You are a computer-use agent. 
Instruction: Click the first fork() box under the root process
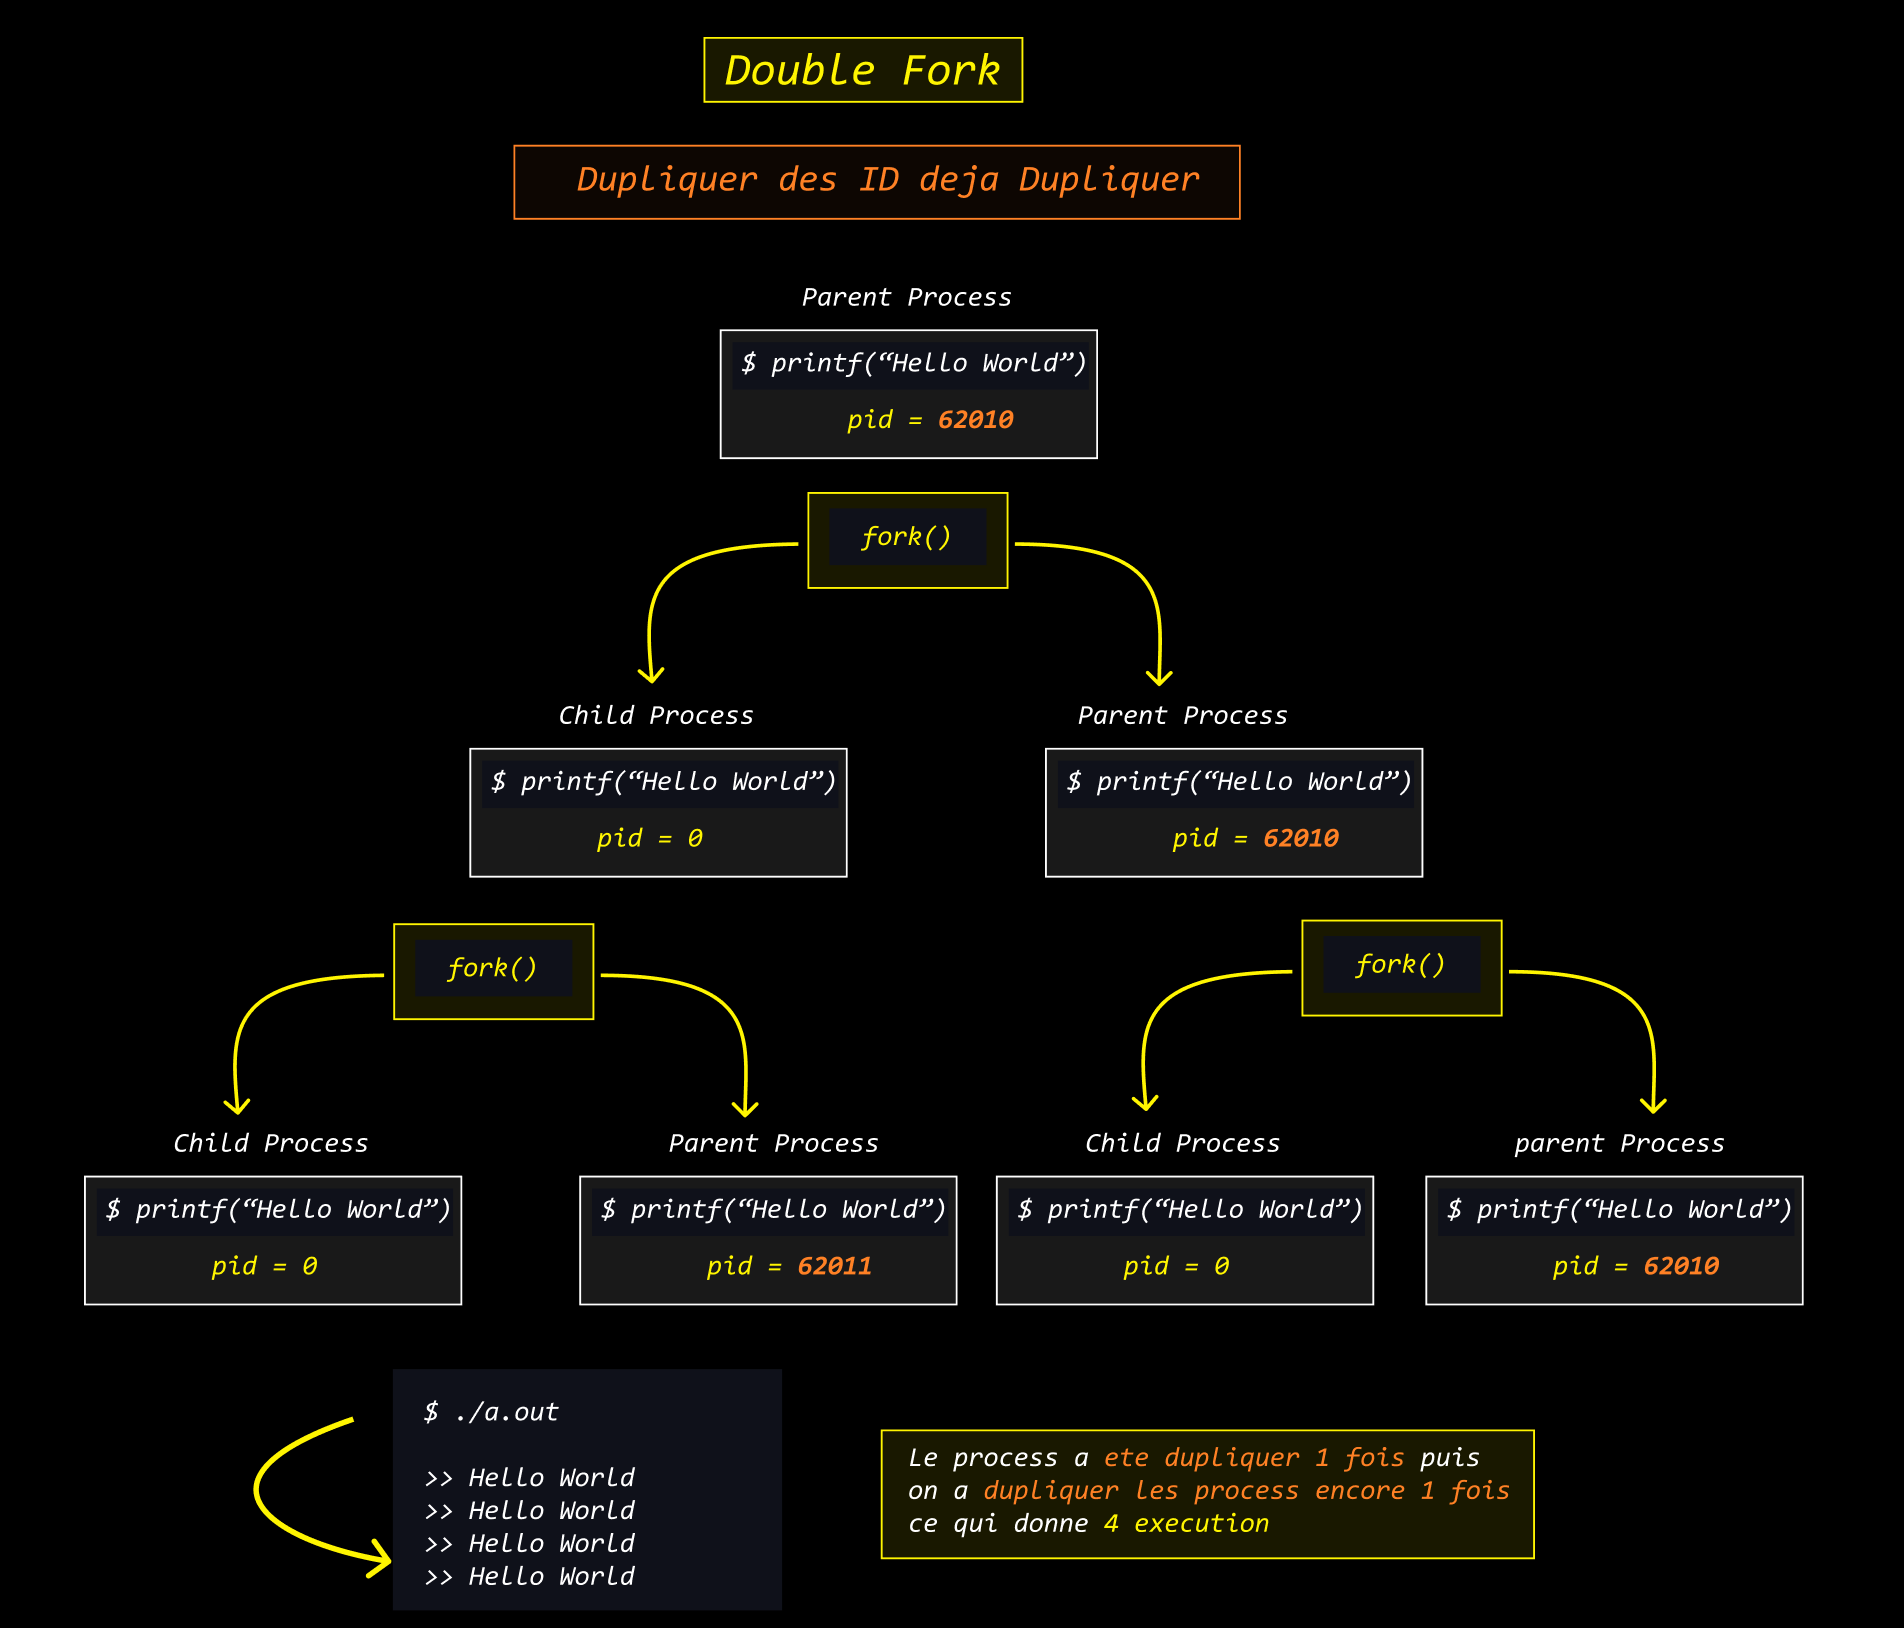[907, 540]
